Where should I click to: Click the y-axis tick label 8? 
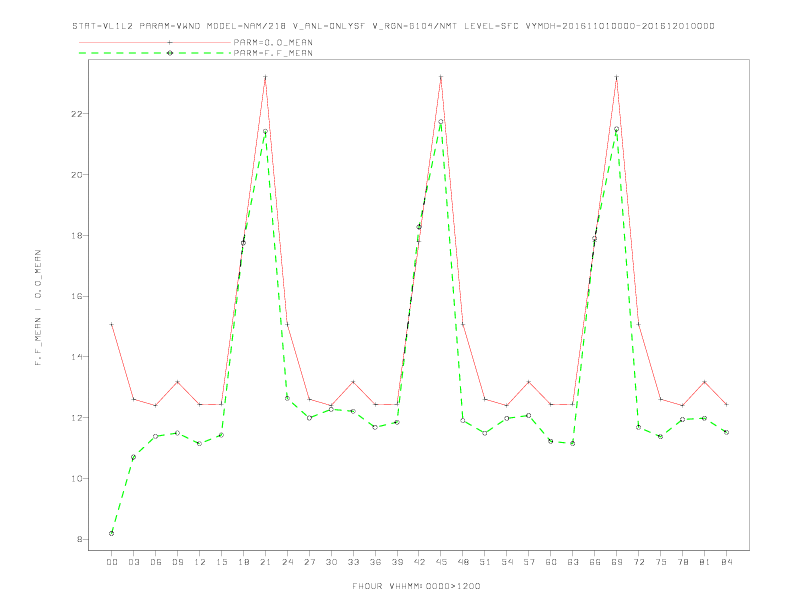pos(79,539)
